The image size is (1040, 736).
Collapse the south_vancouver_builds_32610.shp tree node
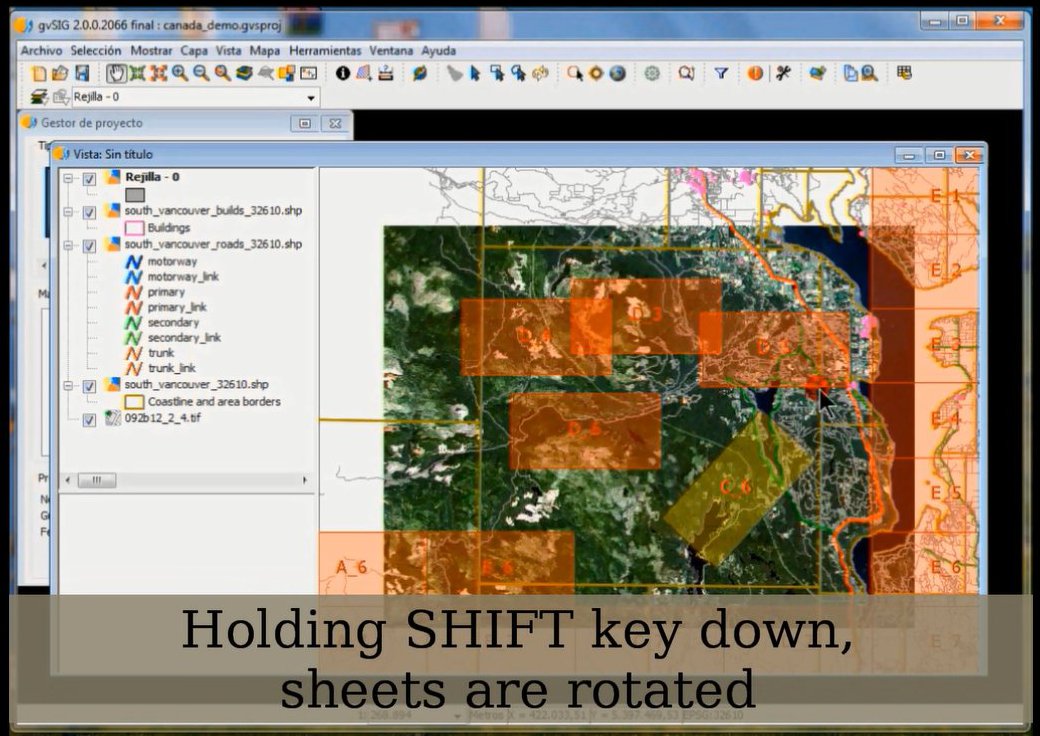(68, 212)
